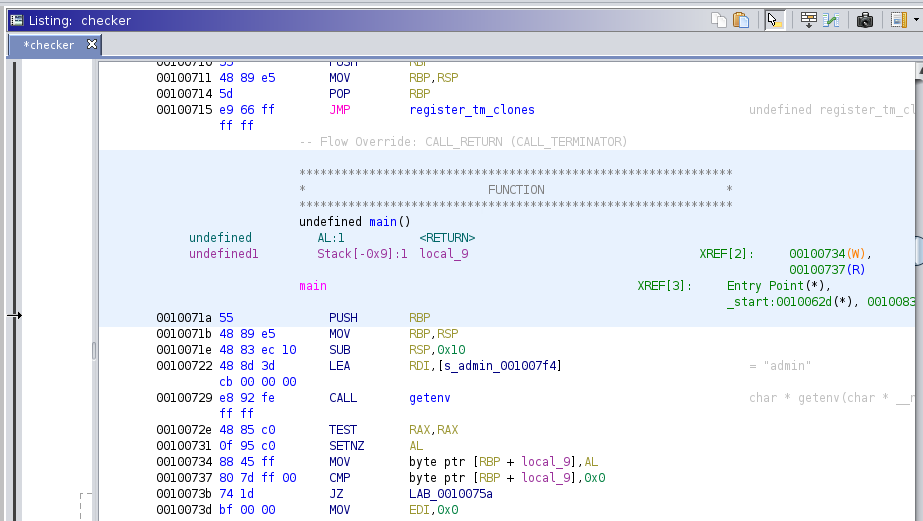Click the Flow Override CALL_RETURN comment
This screenshot has height=521, width=923.
[x=463, y=141]
